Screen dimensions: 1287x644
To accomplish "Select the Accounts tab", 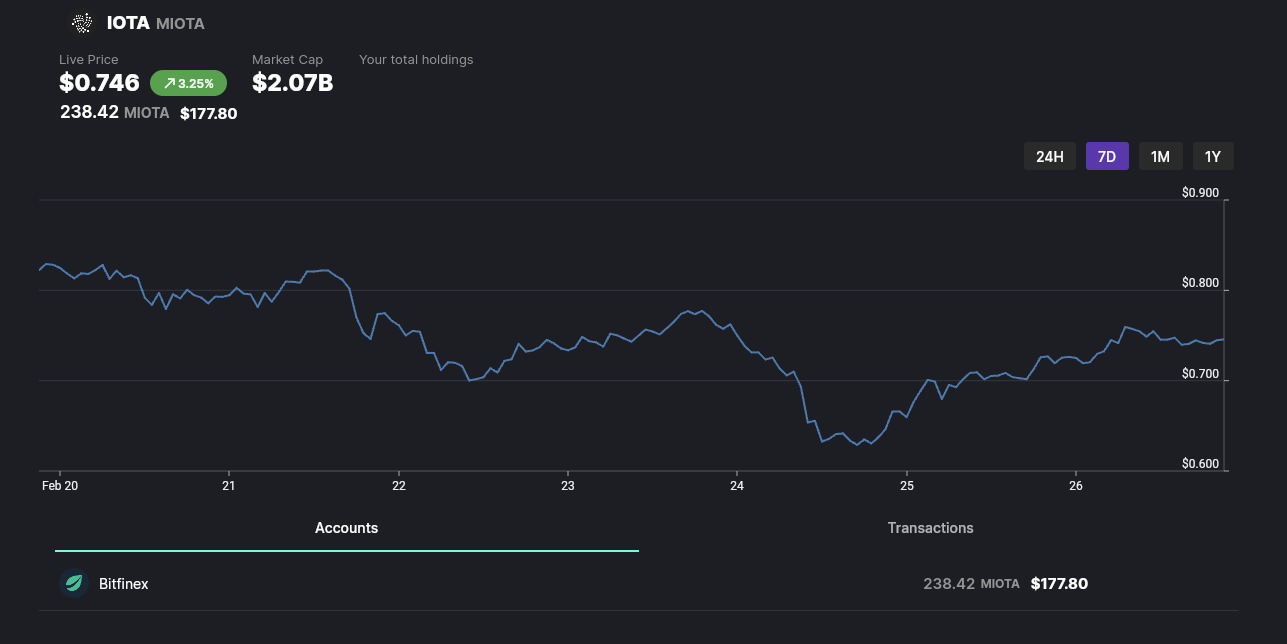I will 346,527.
